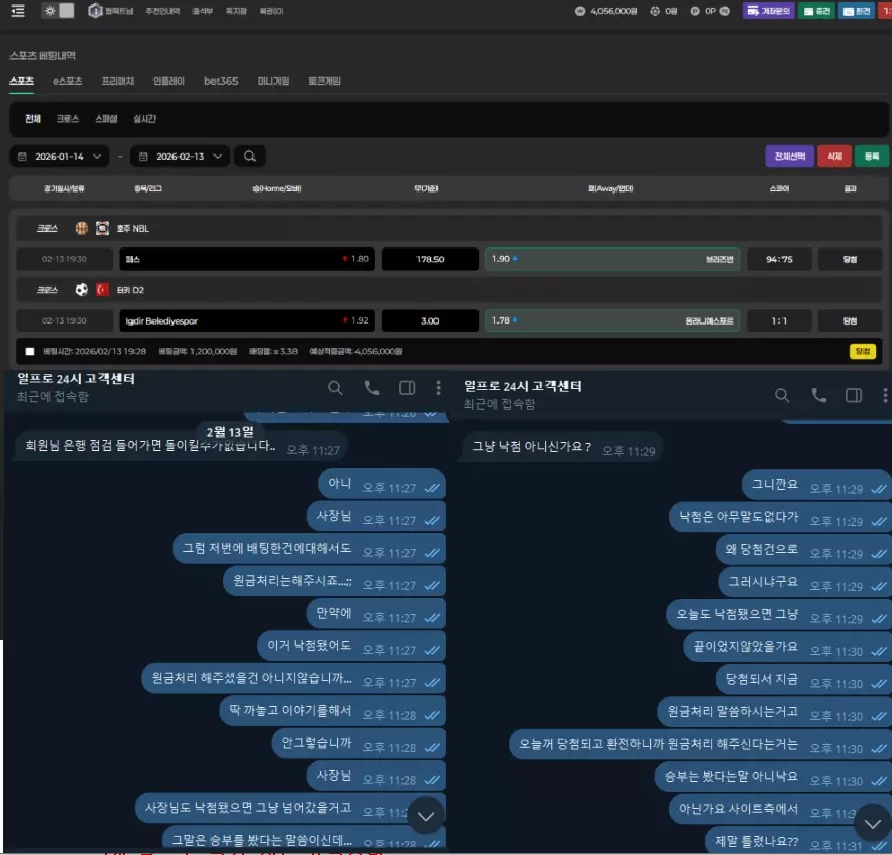The width and height of the screenshot is (892, 855).
Task: Click the purple 전체선택 button
Action: coord(789,157)
